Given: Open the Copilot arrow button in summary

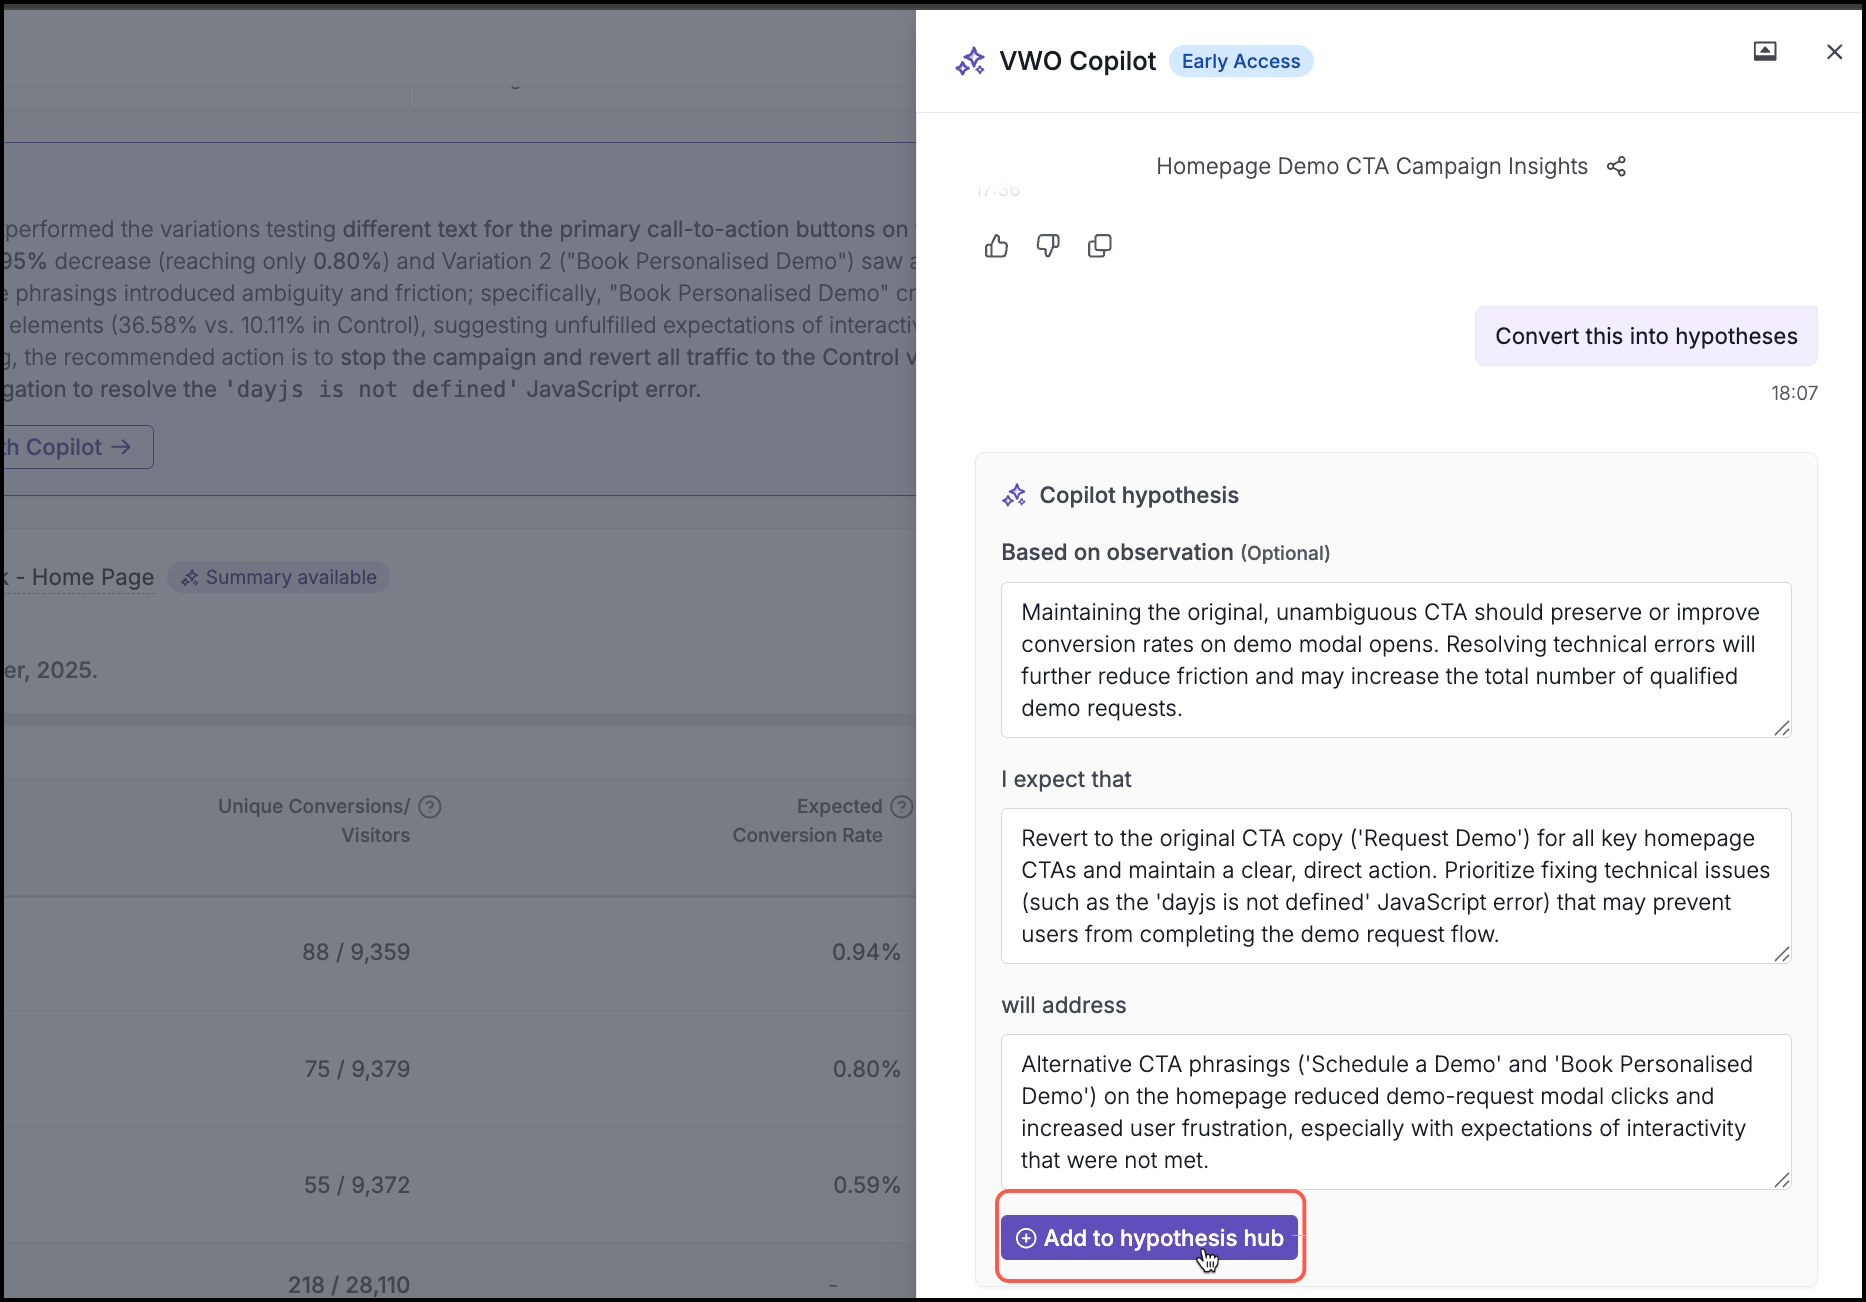Looking at the screenshot, I should click(x=78, y=447).
